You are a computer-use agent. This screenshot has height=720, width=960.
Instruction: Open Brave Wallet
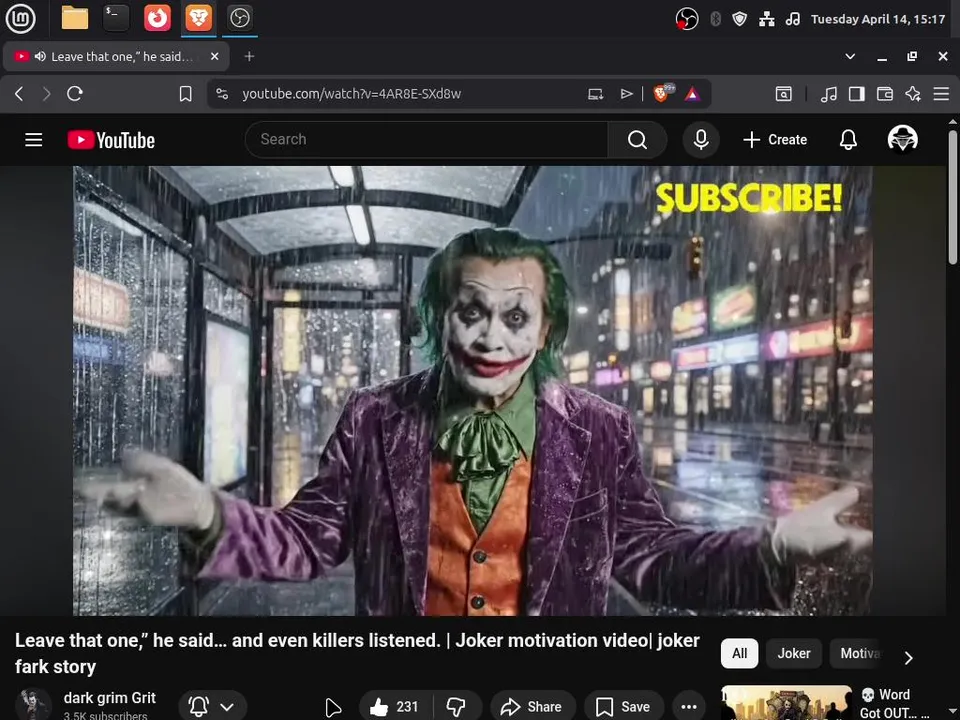[x=885, y=94]
